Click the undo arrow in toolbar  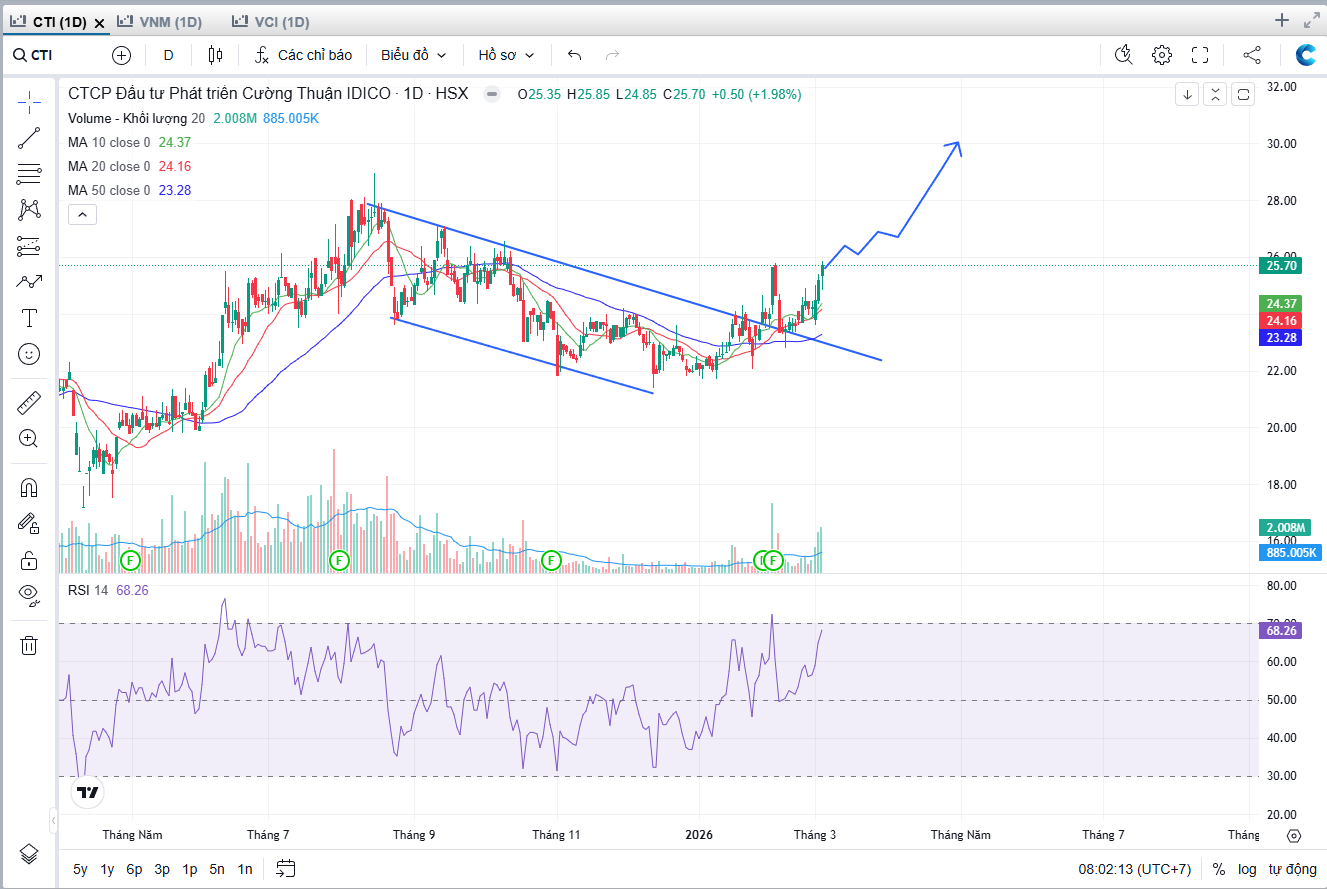[574, 55]
